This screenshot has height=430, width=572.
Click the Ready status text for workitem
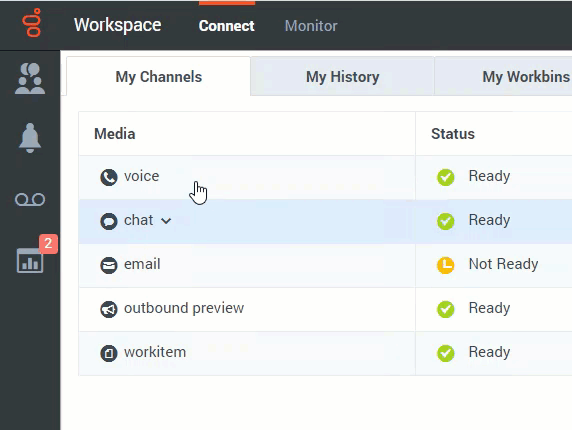point(489,352)
